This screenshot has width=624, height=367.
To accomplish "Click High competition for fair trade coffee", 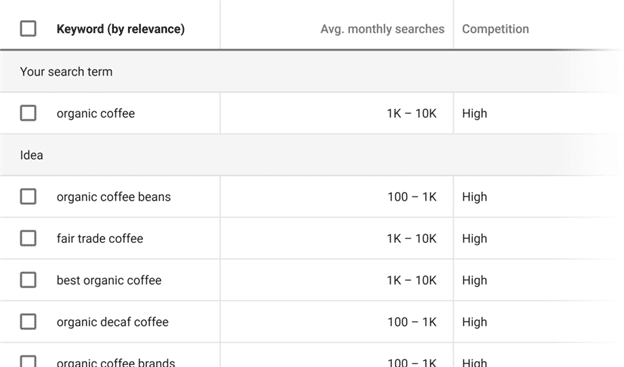I will (474, 238).
